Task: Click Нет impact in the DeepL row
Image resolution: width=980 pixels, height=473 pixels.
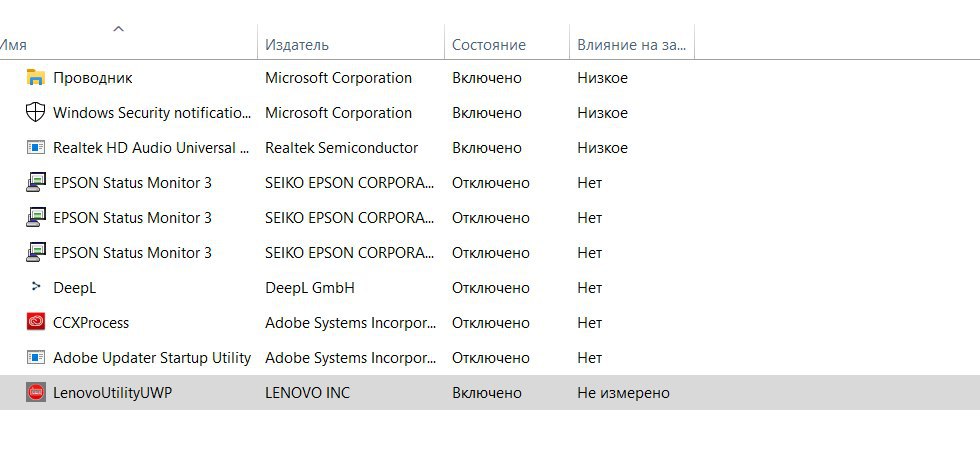Action: pos(589,288)
